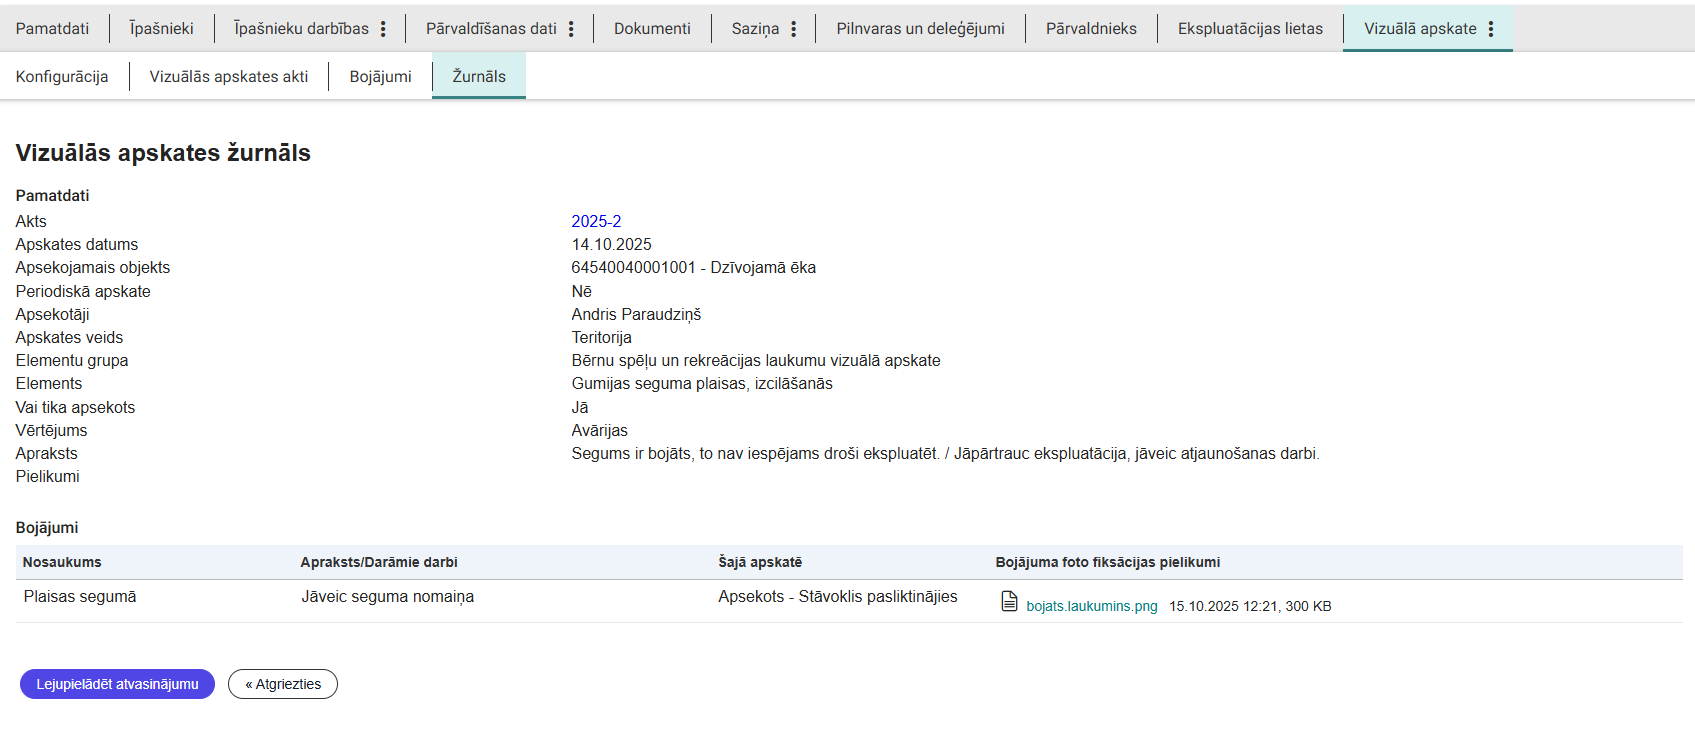This screenshot has width=1695, height=729.
Task: Select Vizuālās apskates akti sub-tab
Action: point(229,77)
